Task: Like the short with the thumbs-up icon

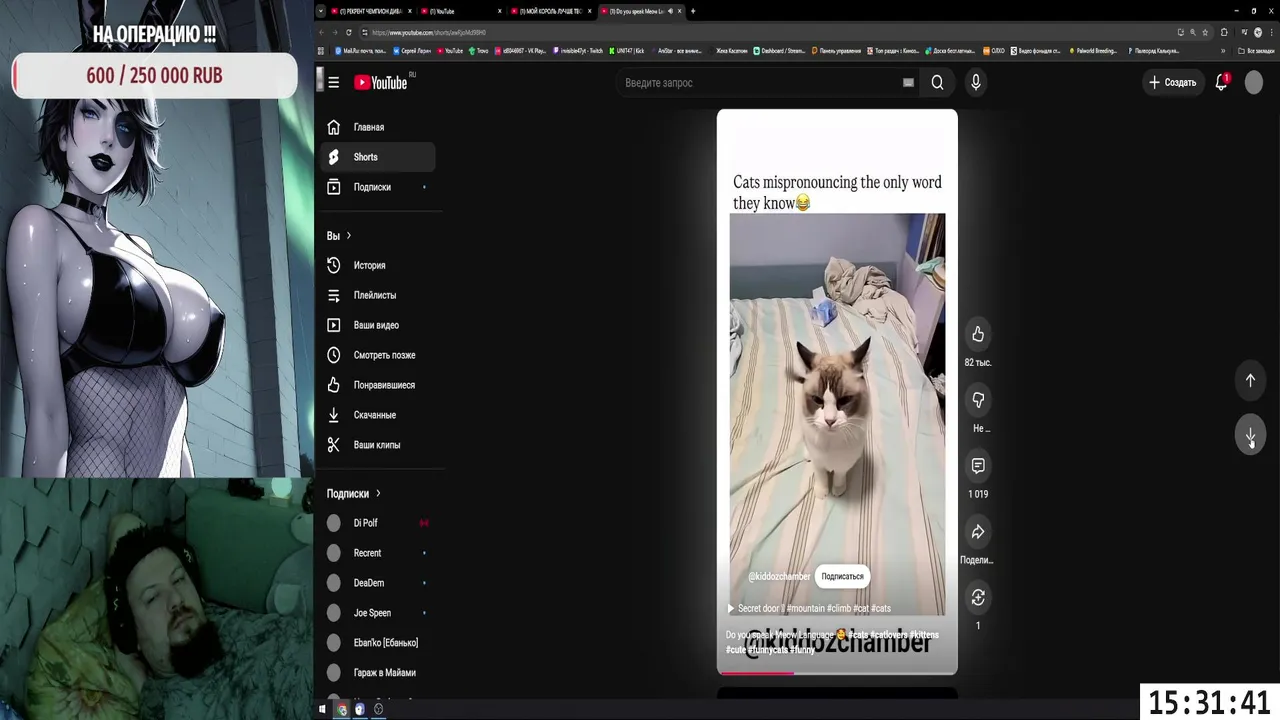Action: (x=978, y=334)
